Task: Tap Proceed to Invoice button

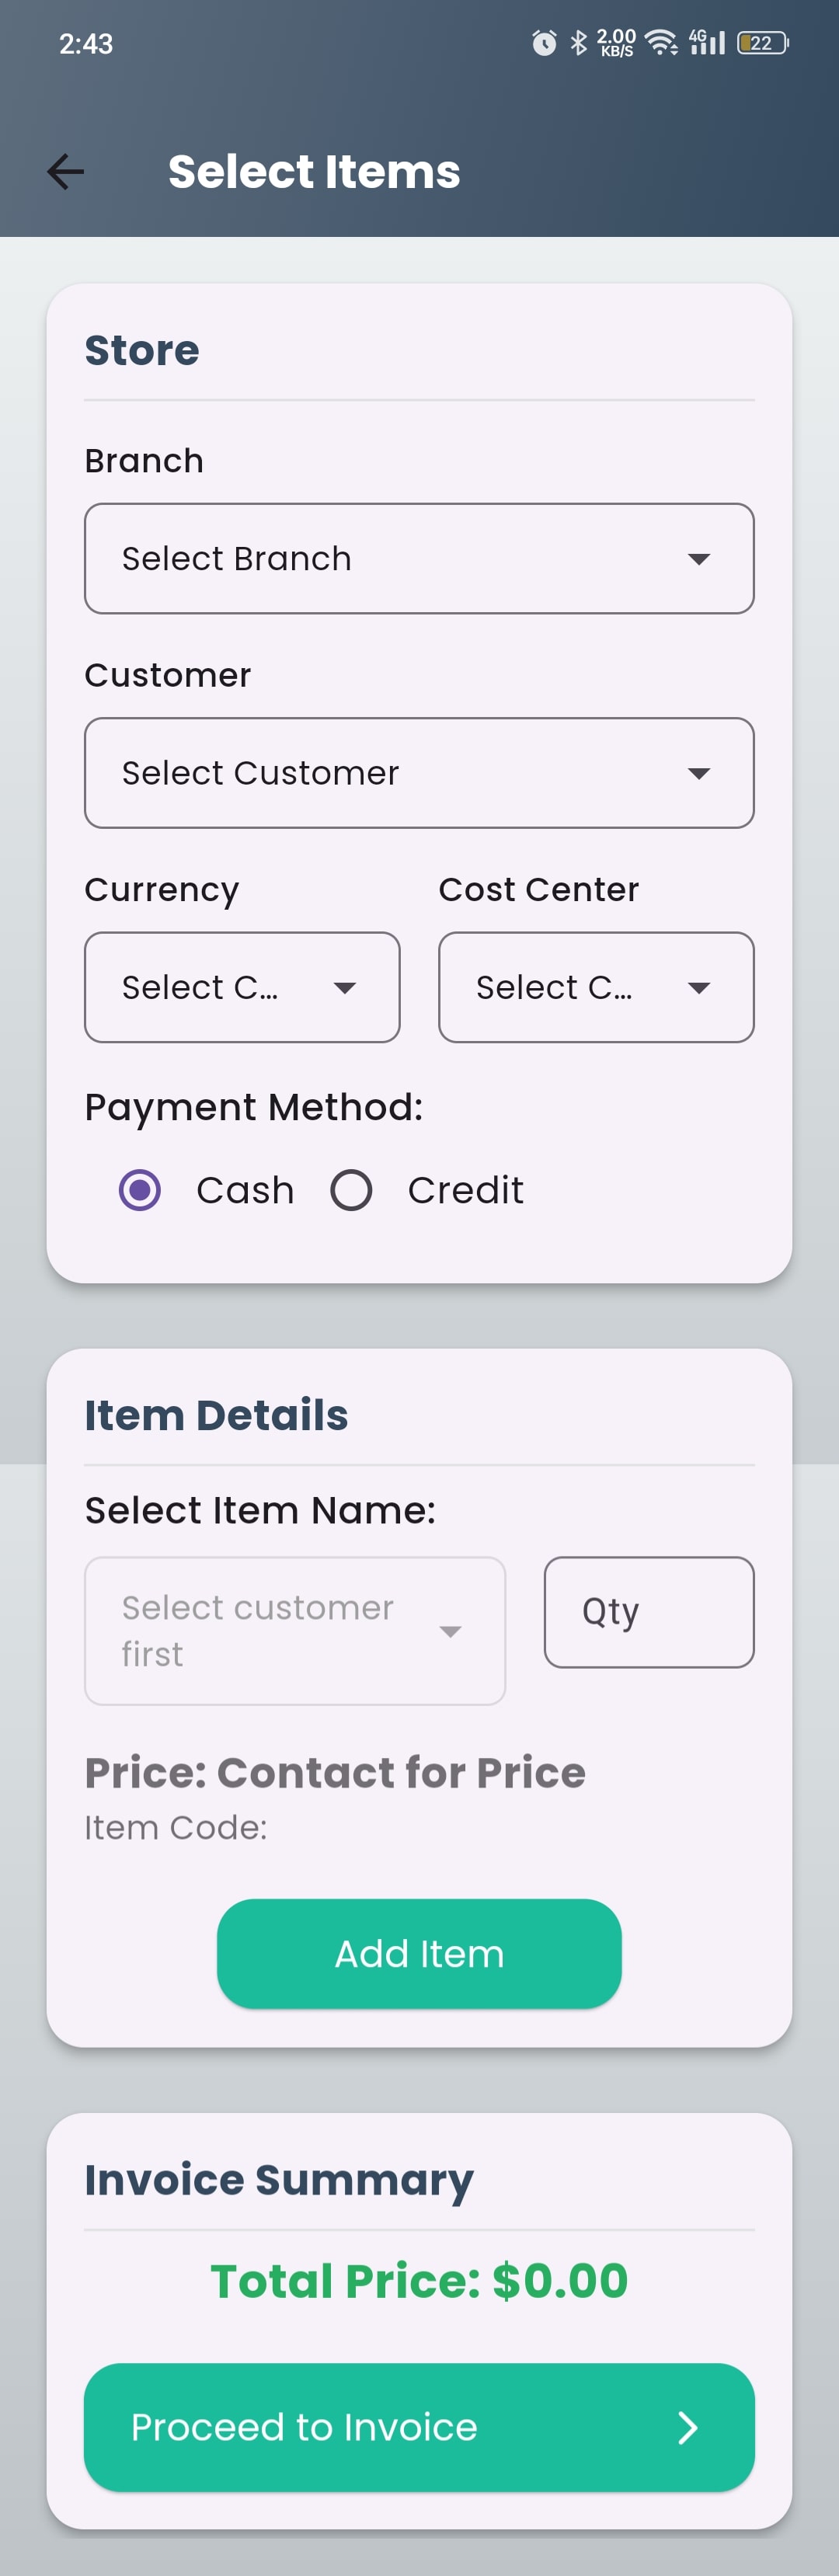Action: pos(419,2427)
